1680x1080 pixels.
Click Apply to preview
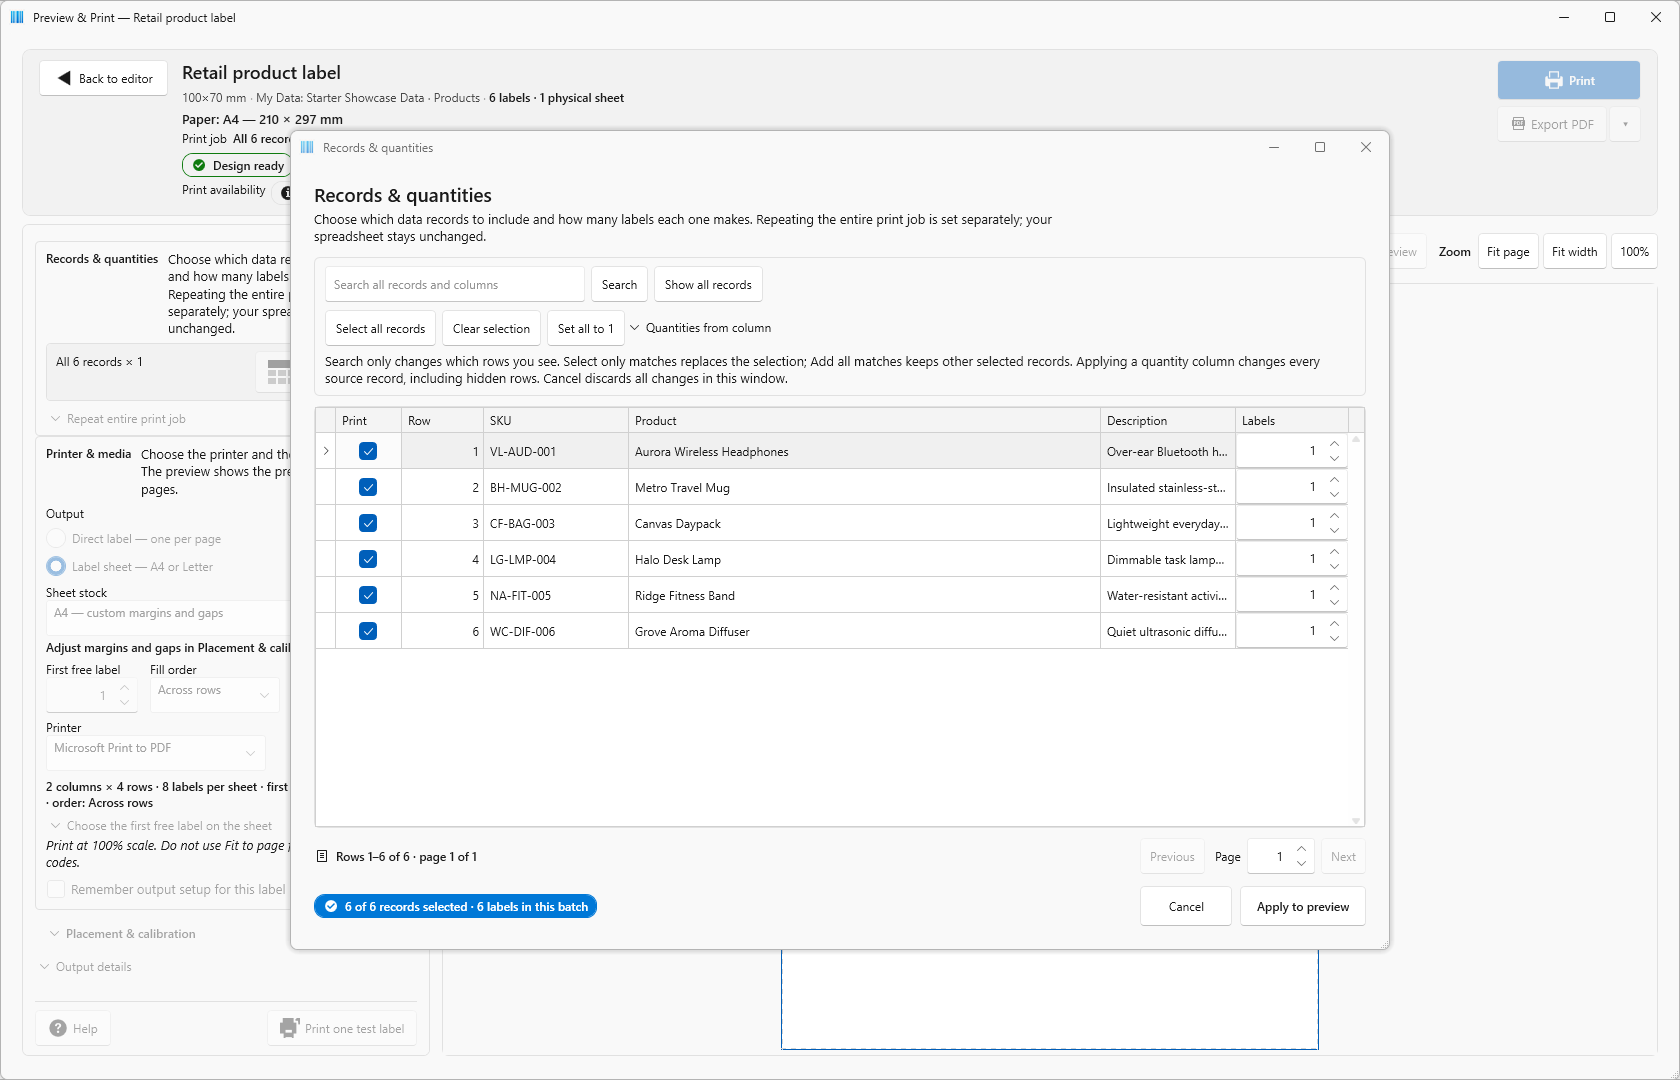[x=1302, y=906]
